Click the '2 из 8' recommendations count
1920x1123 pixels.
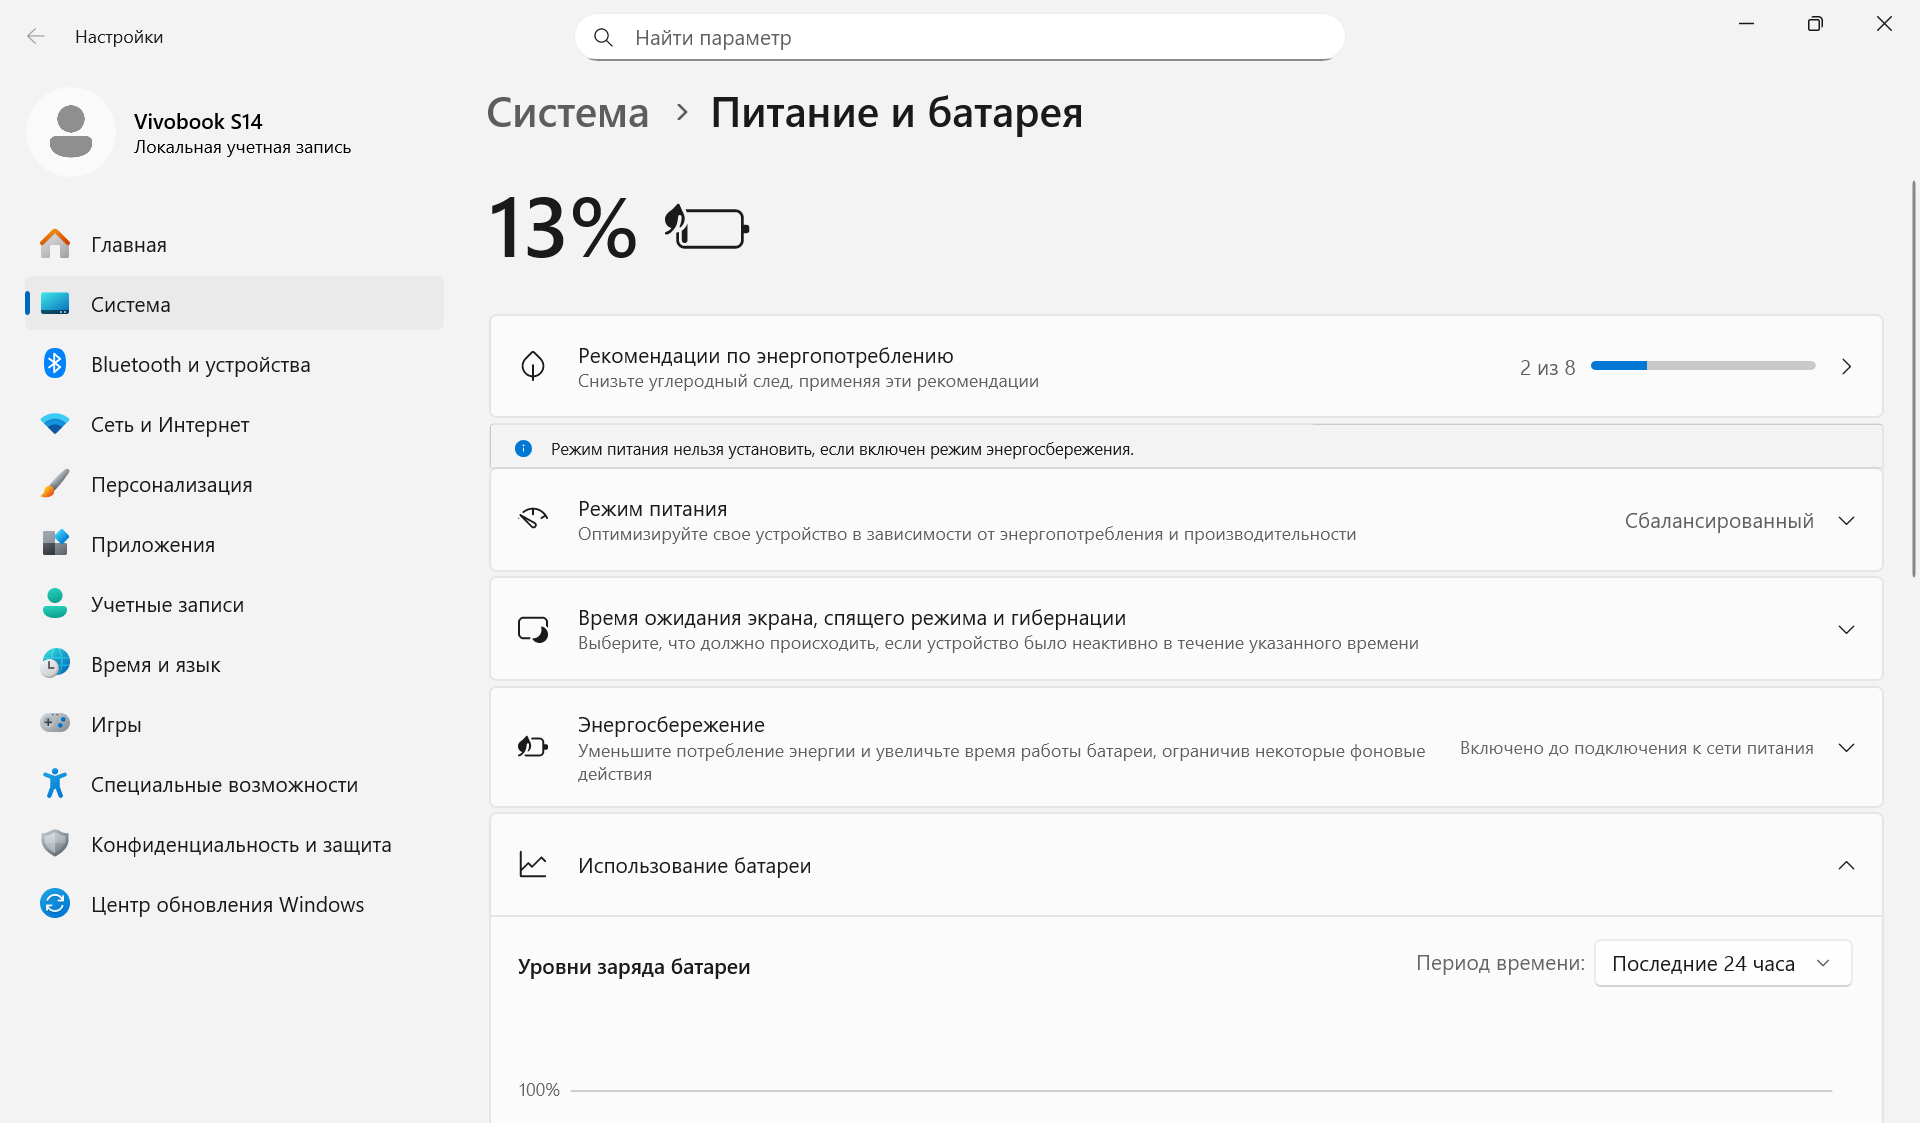[x=1547, y=367]
